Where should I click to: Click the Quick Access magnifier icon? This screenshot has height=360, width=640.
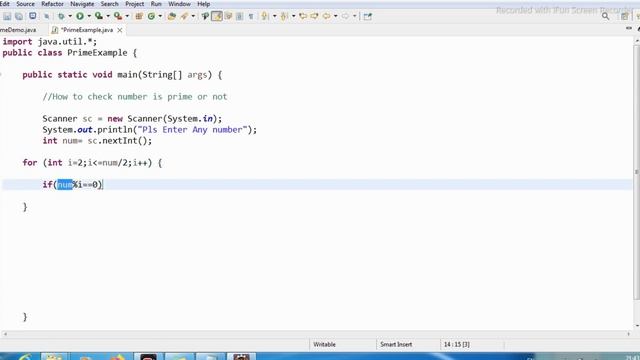(x=605, y=16)
